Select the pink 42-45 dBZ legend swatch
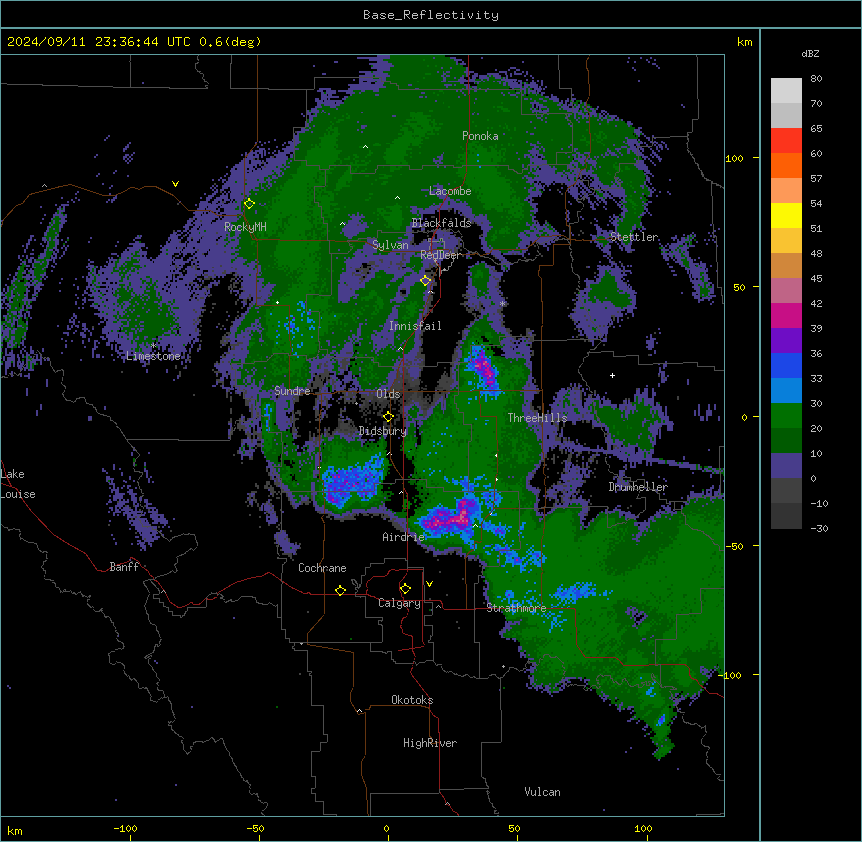The image size is (862, 842). coord(786,291)
